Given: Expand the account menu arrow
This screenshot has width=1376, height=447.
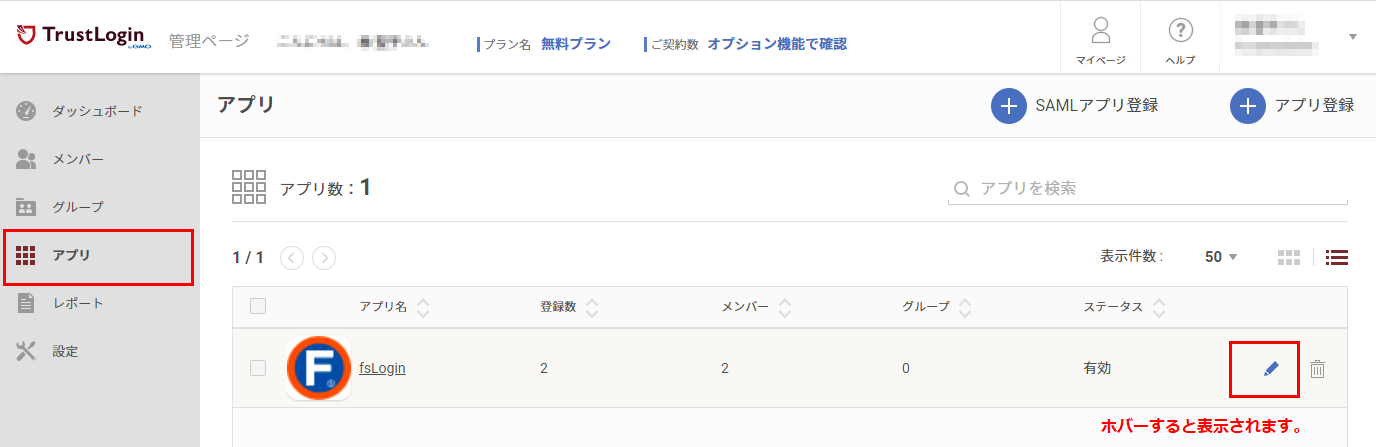Looking at the screenshot, I should 1353,37.
